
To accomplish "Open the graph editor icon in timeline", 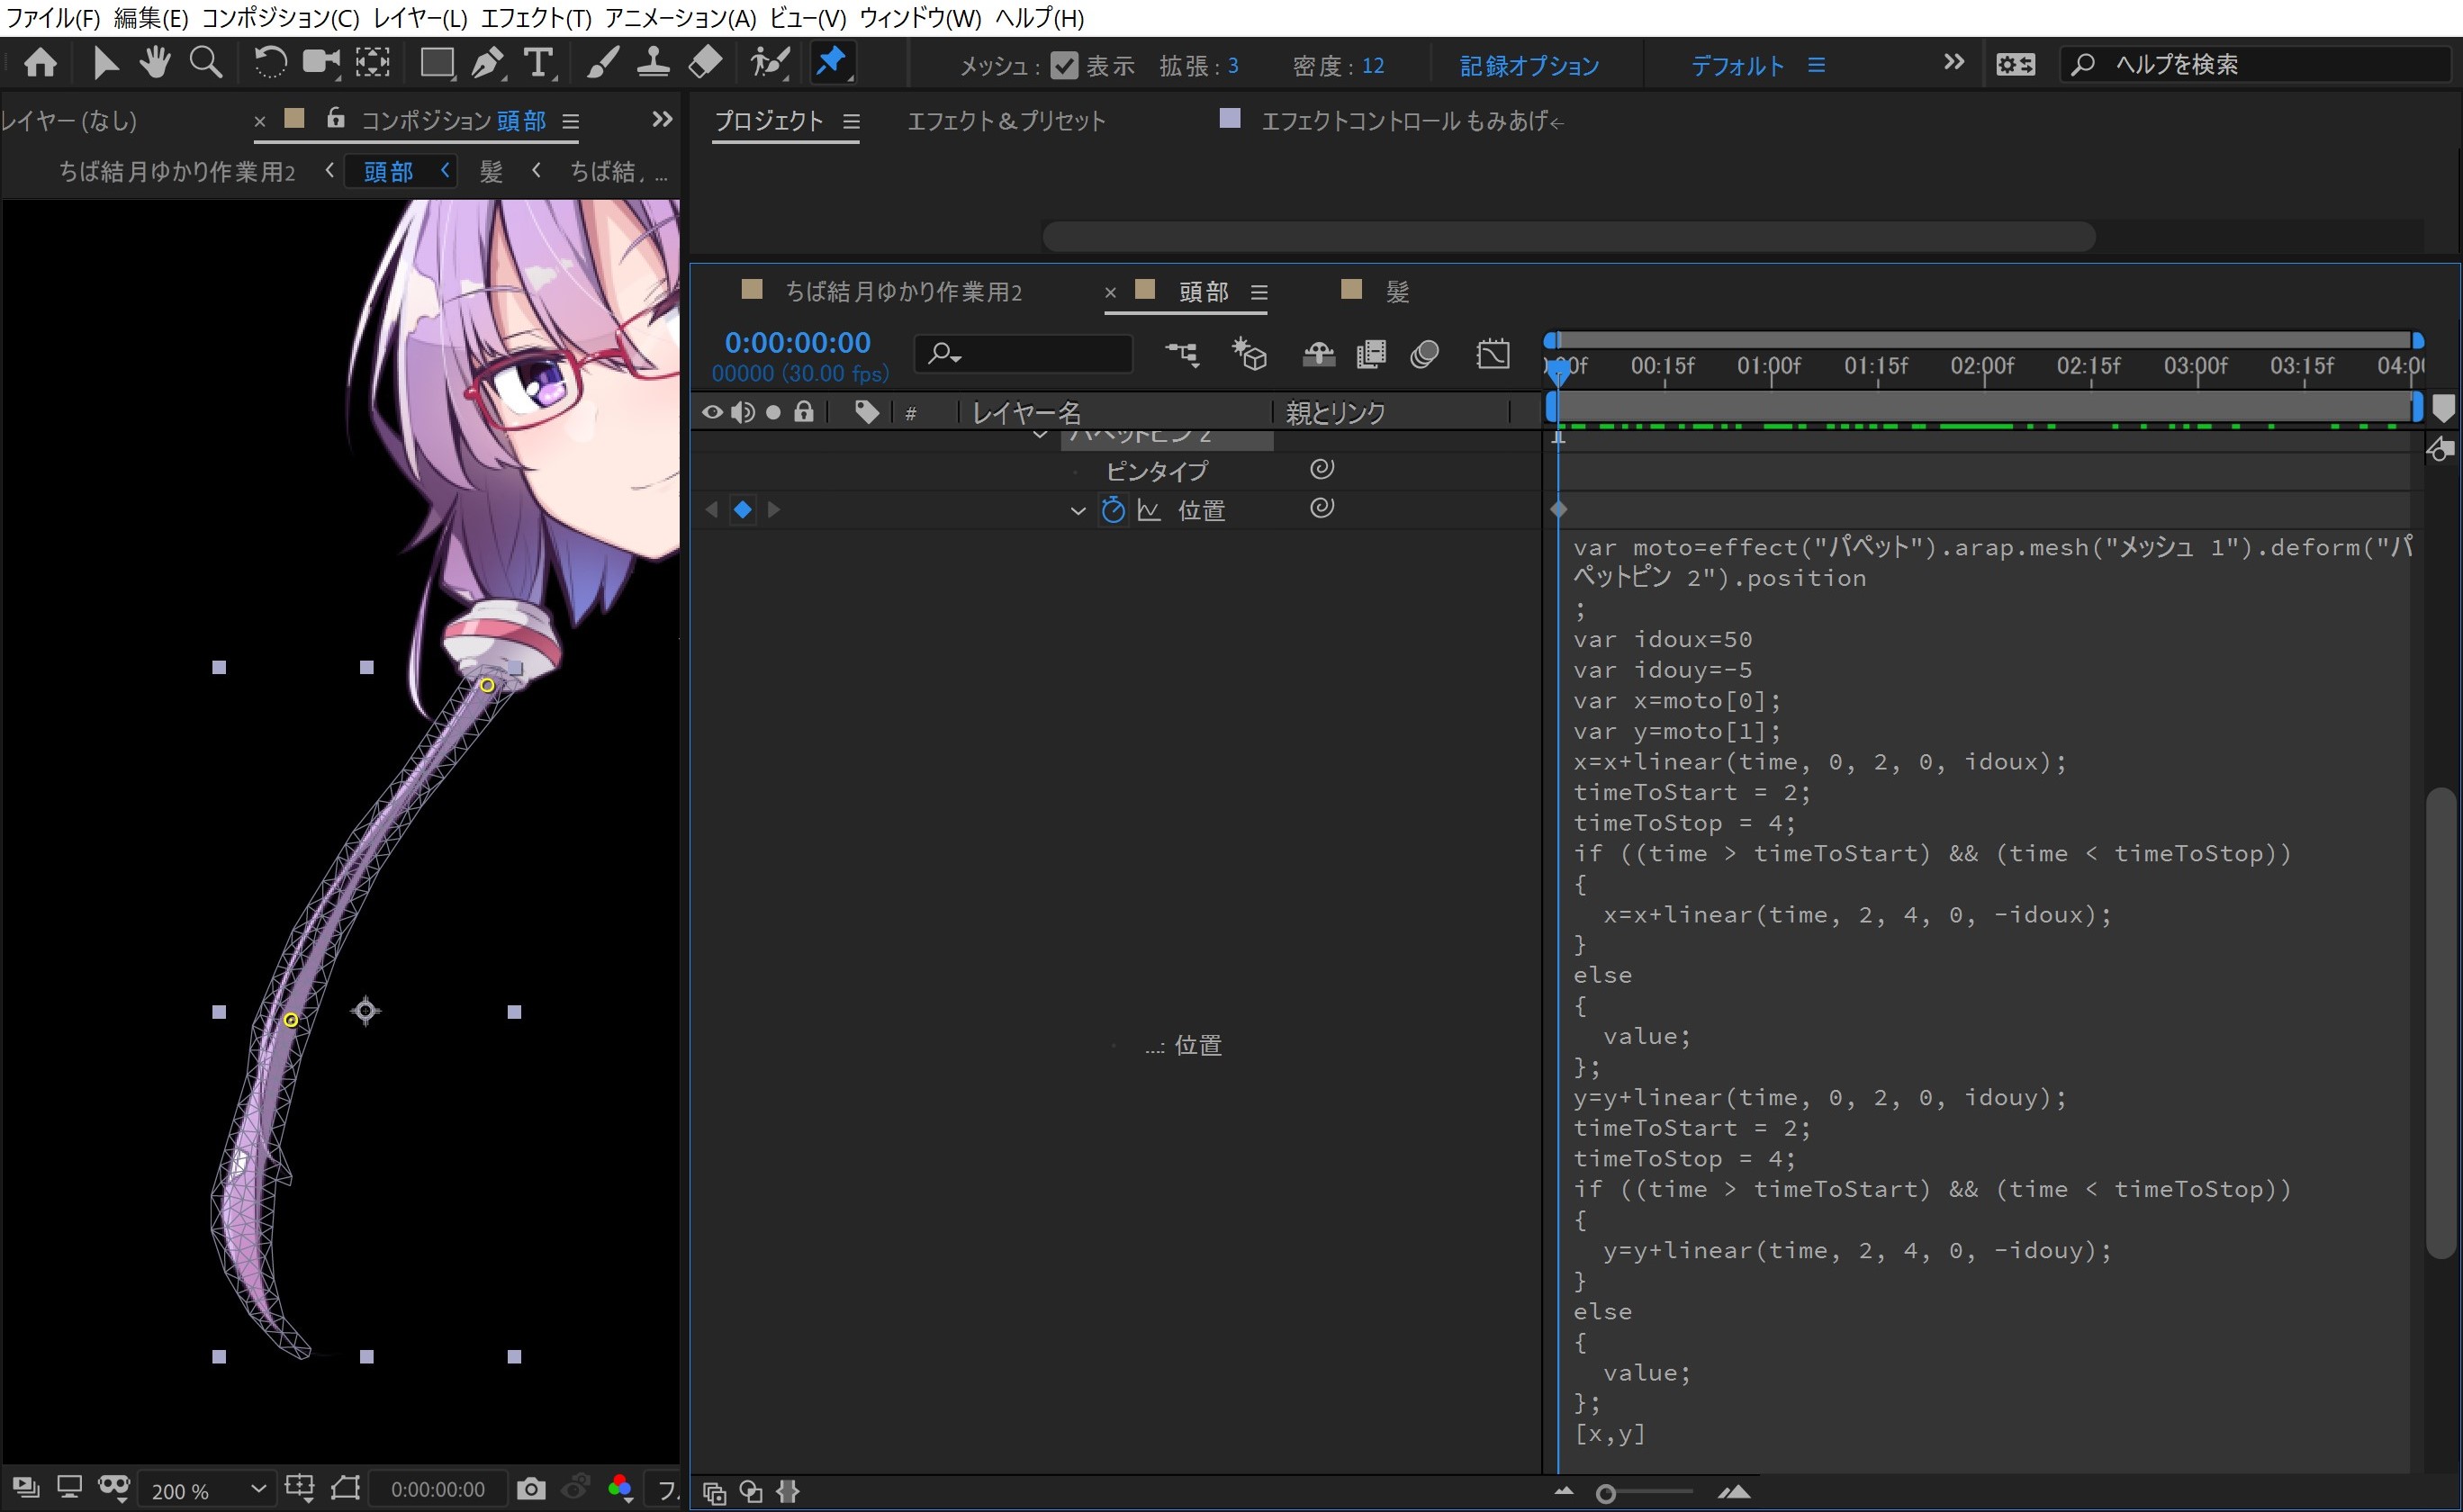I will (1492, 354).
